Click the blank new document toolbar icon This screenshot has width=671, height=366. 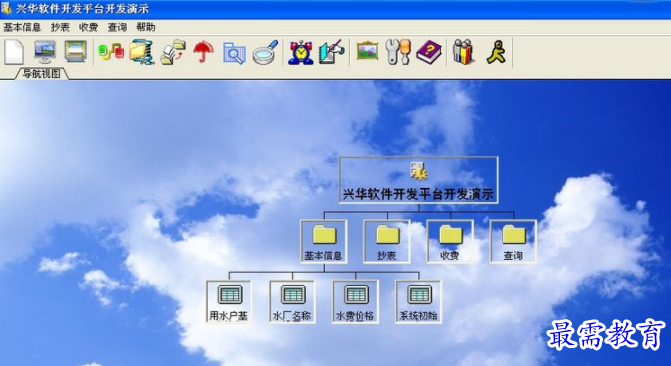[x=14, y=52]
